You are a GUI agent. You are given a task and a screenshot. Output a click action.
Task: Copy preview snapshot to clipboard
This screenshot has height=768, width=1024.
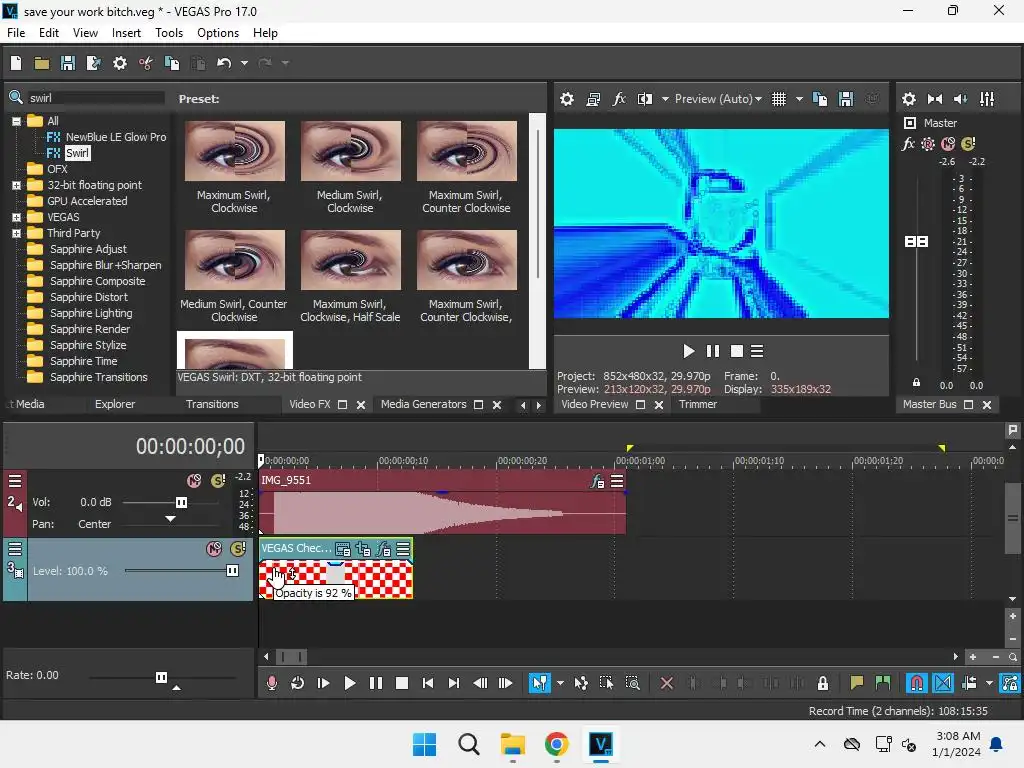pyautogui.click(x=820, y=99)
